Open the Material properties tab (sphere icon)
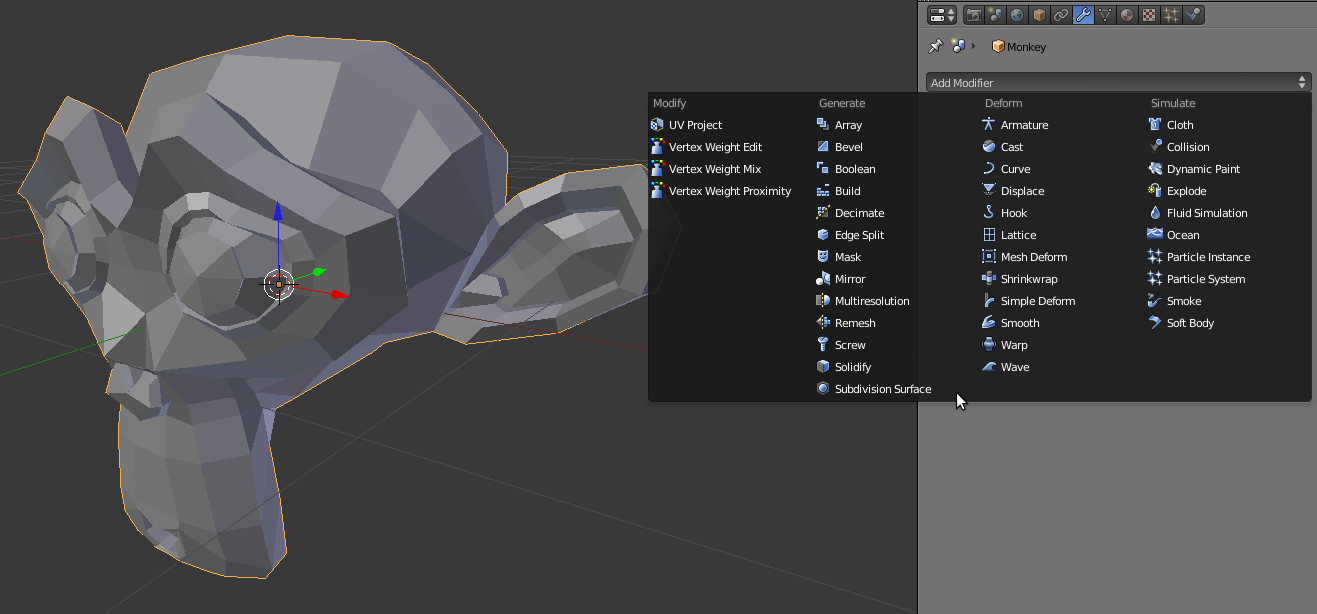1317x614 pixels. [x=1127, y=15]
